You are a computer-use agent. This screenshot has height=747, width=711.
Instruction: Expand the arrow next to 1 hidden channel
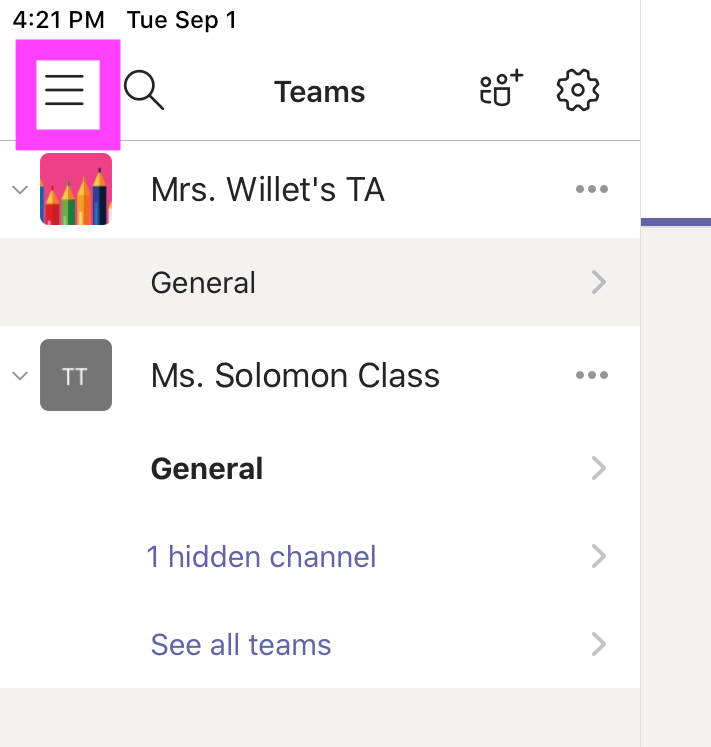pos(599,556)
